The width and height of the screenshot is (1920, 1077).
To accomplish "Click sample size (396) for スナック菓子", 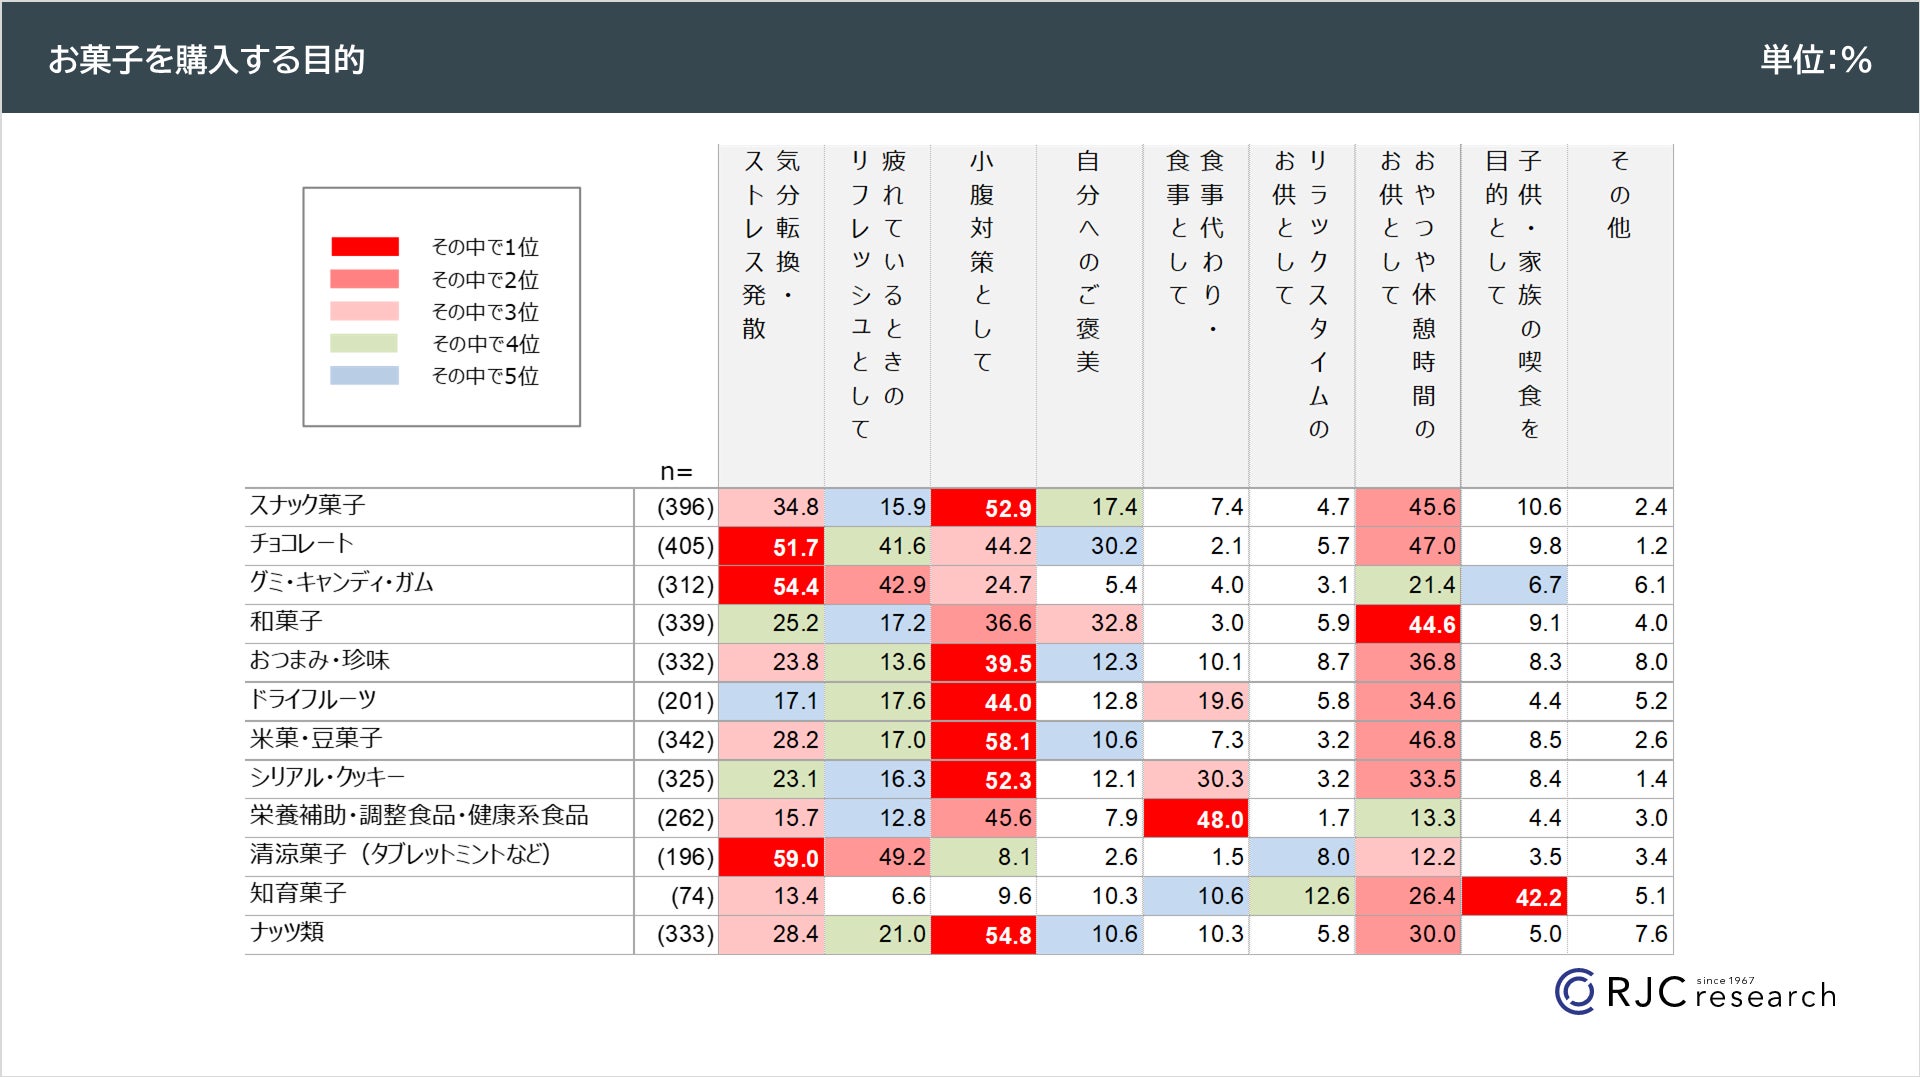I will 685,507.
